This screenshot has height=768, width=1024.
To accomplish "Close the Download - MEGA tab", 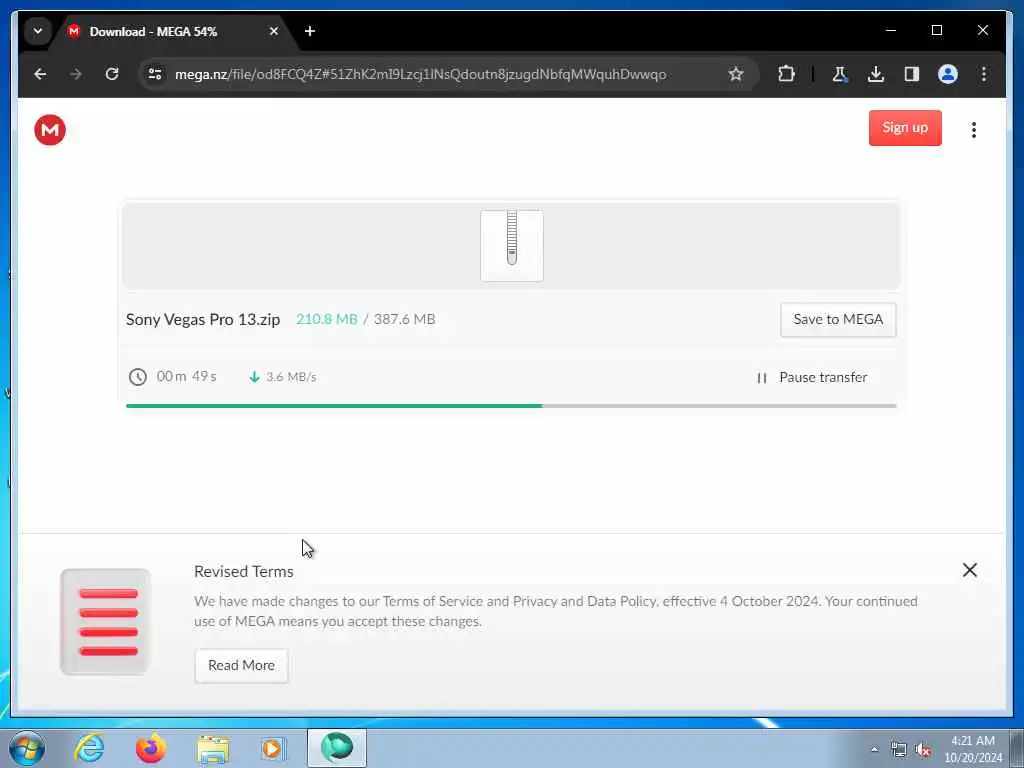I will 274,31.
